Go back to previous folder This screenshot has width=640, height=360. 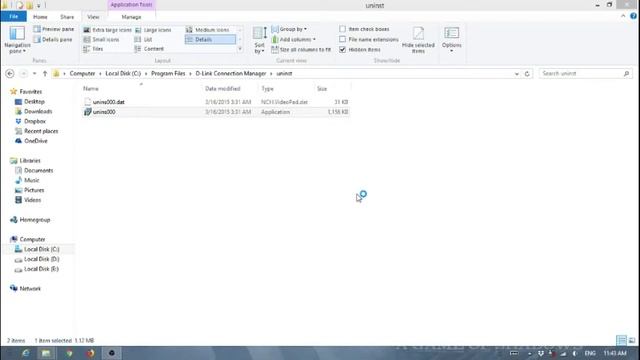pos(10,73)
